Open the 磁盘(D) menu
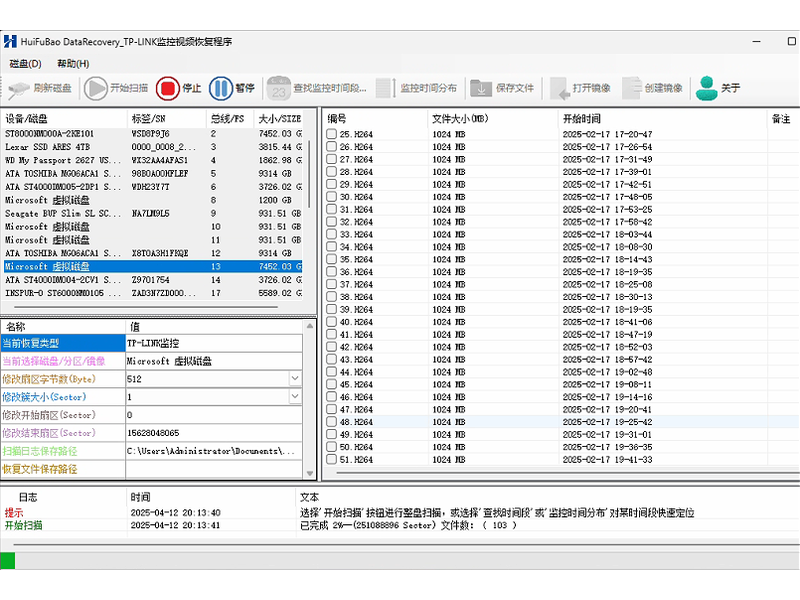Screen dimensions: 800x600 tap(26, 64)
